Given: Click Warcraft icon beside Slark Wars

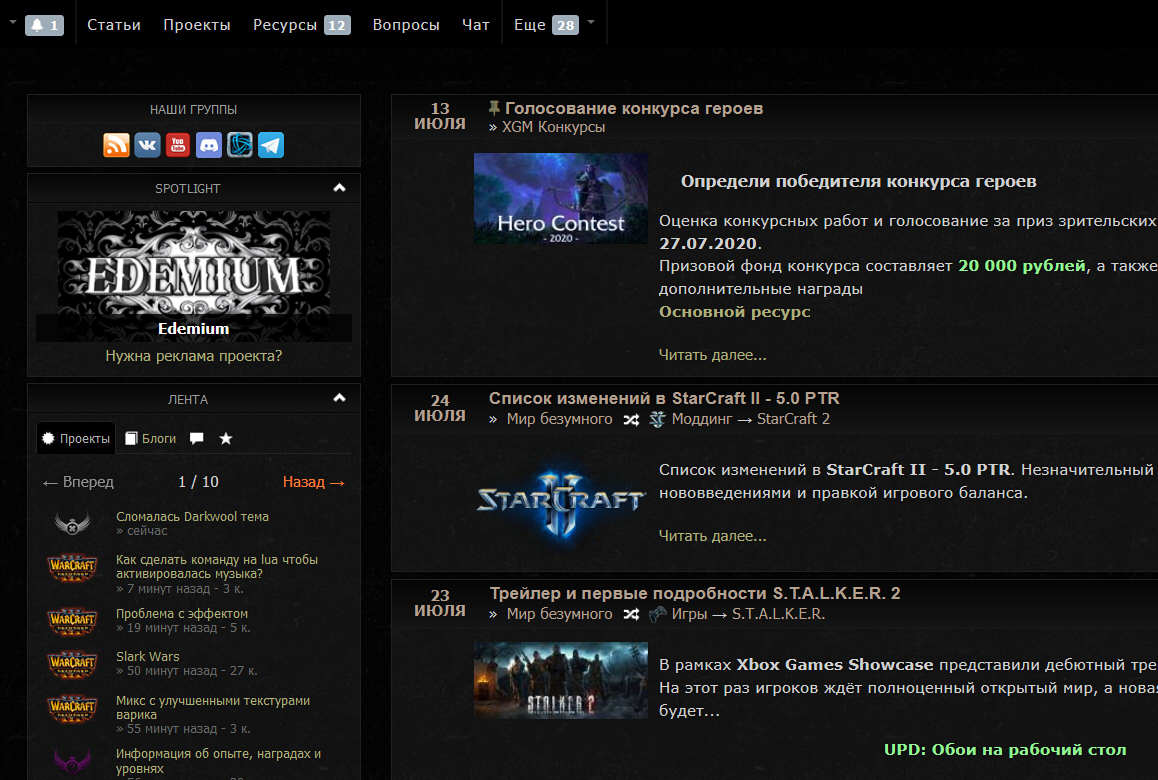Looking at the screenshot, I should pyautogui.click(x=72, y=663).
